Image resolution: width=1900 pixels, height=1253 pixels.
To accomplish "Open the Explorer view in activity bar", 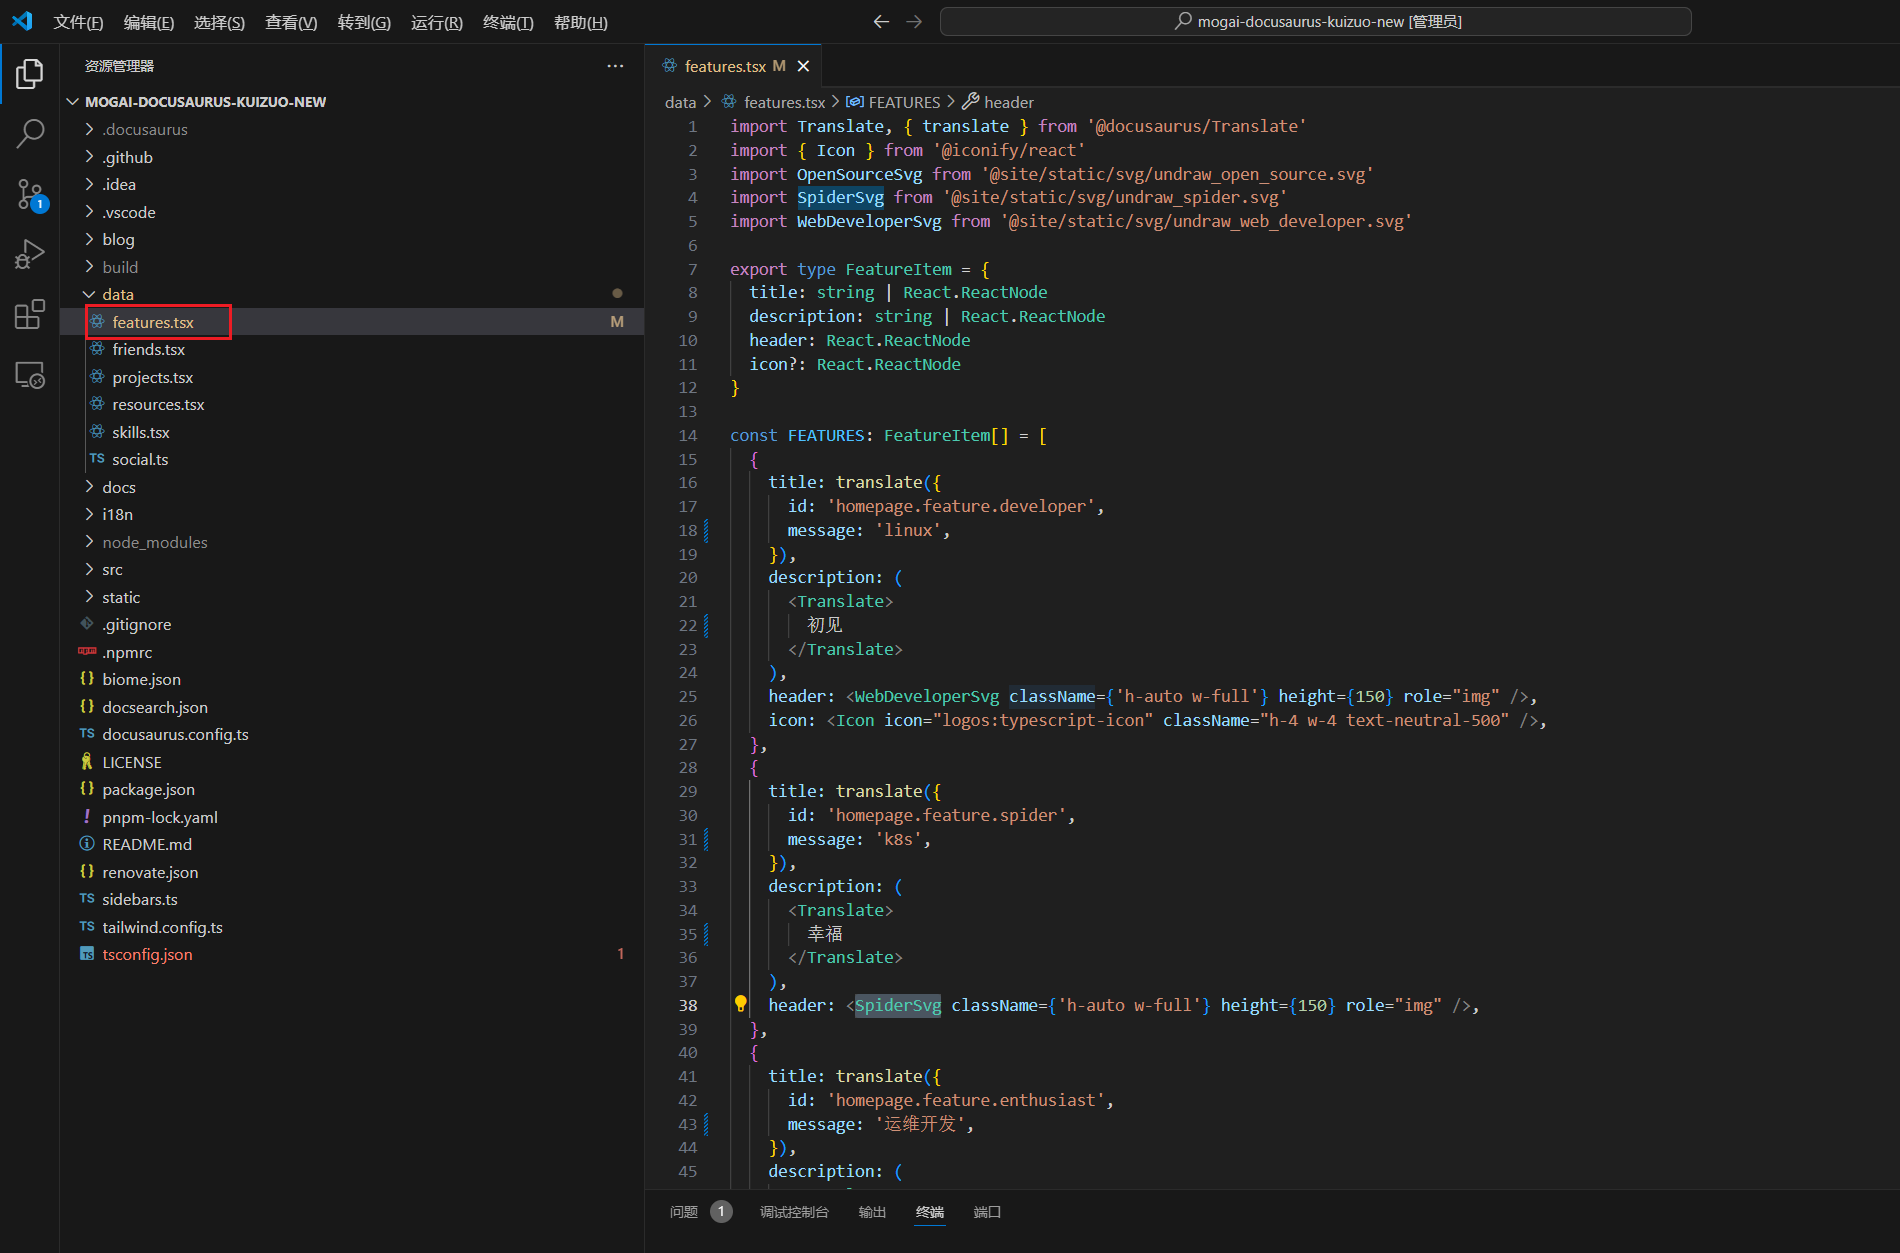I will 30,74.
